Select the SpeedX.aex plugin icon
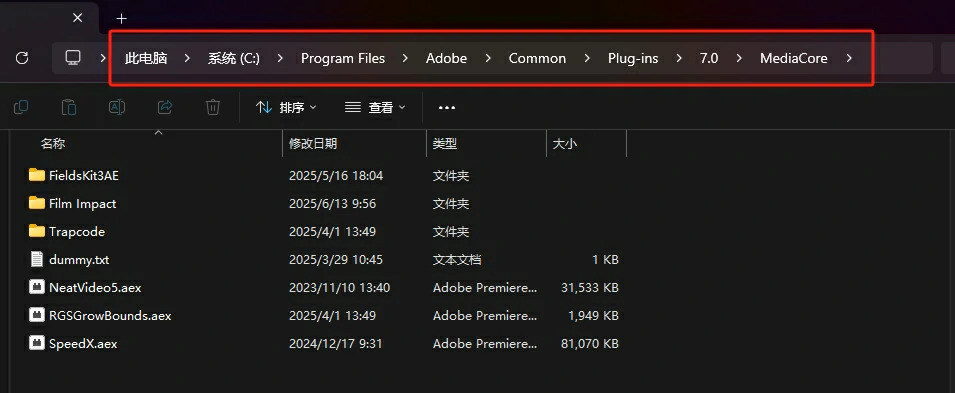 (37, 343)
